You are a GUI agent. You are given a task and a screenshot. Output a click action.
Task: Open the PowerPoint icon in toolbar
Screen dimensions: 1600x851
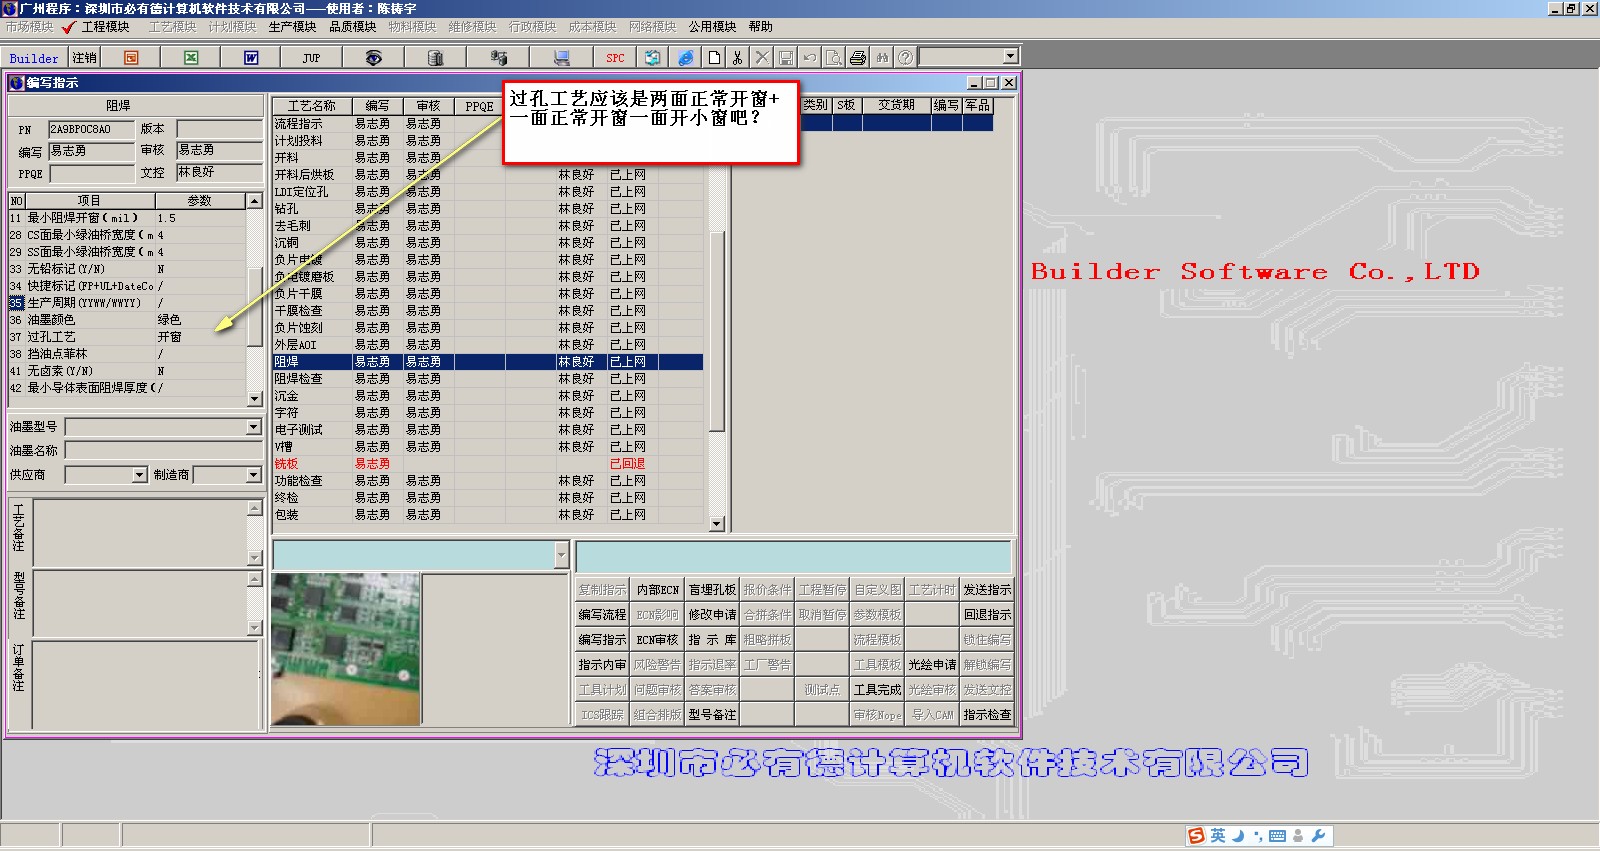[131, 58]
